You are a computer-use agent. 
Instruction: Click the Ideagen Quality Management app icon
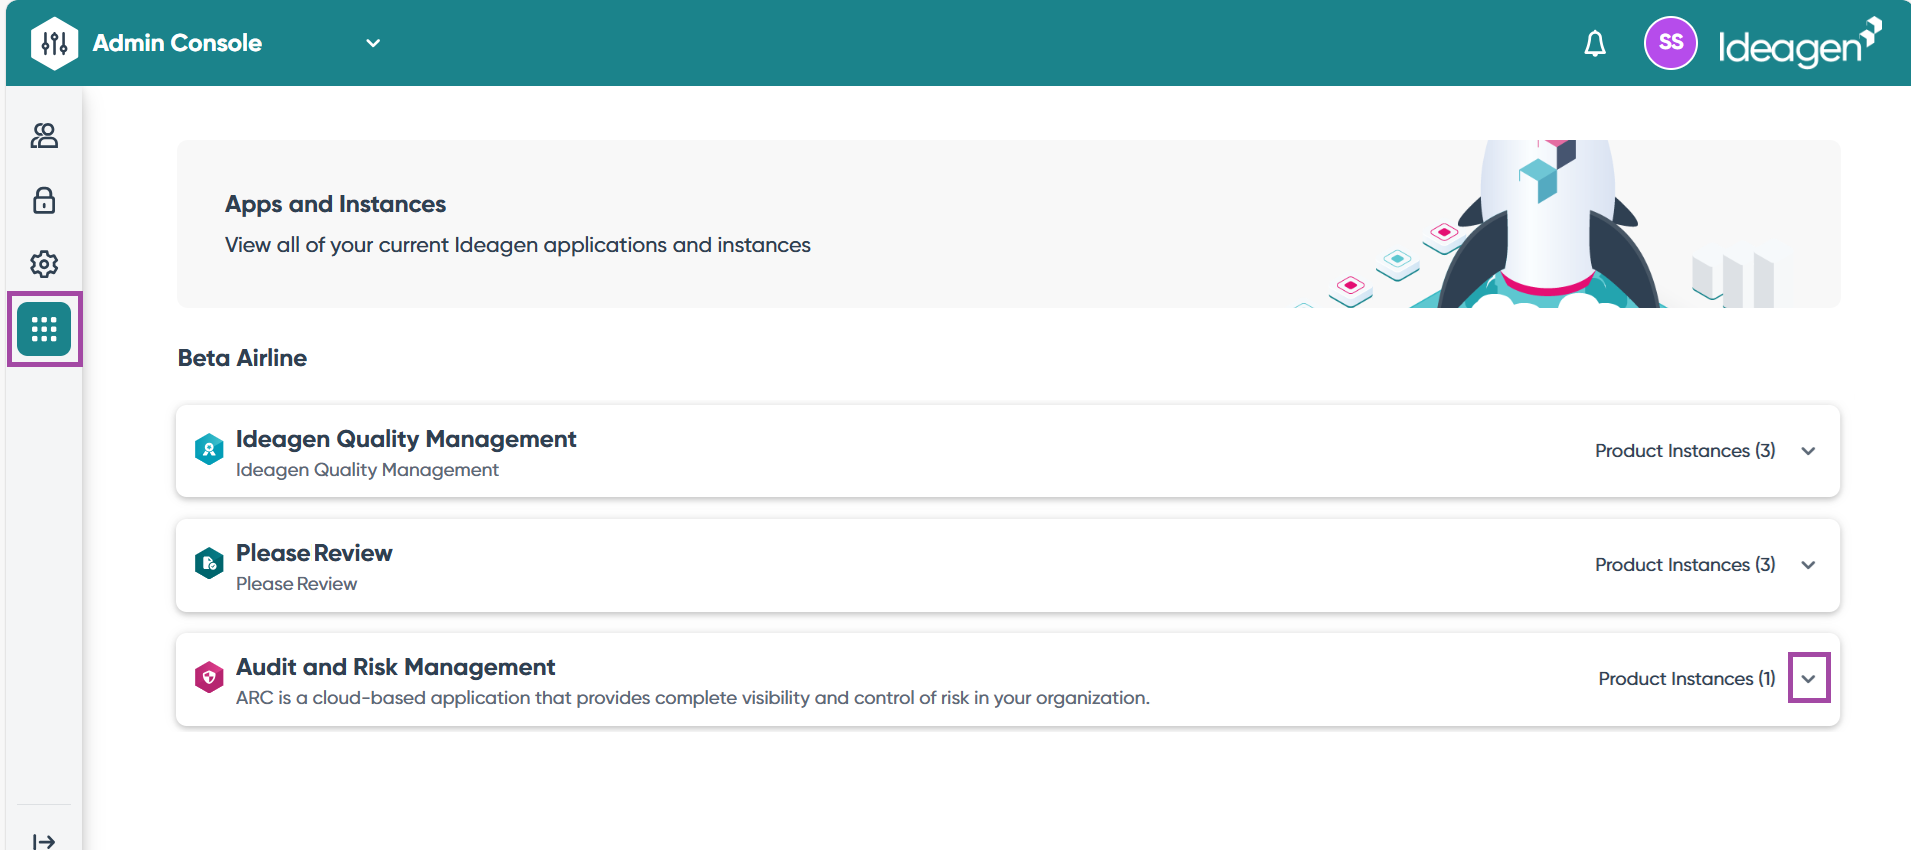209,450
